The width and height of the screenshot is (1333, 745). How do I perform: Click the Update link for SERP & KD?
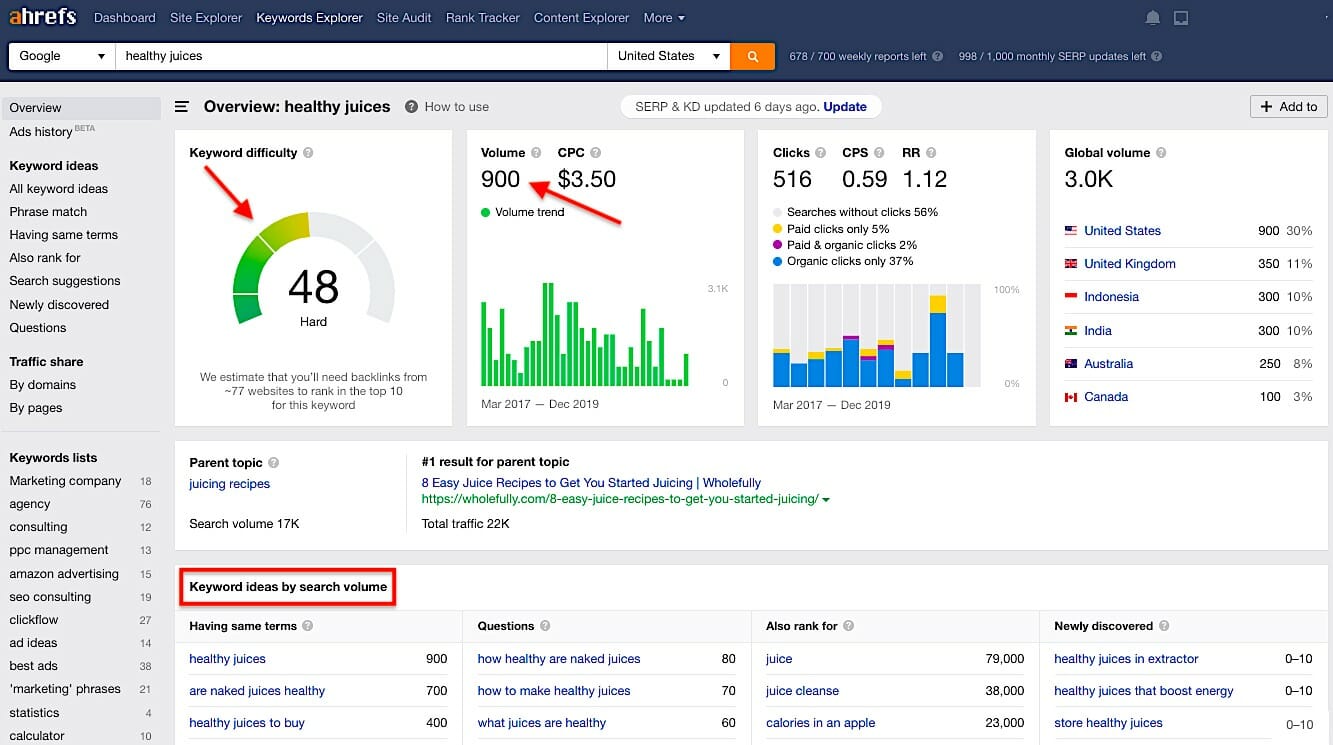[x=845, y=107]
